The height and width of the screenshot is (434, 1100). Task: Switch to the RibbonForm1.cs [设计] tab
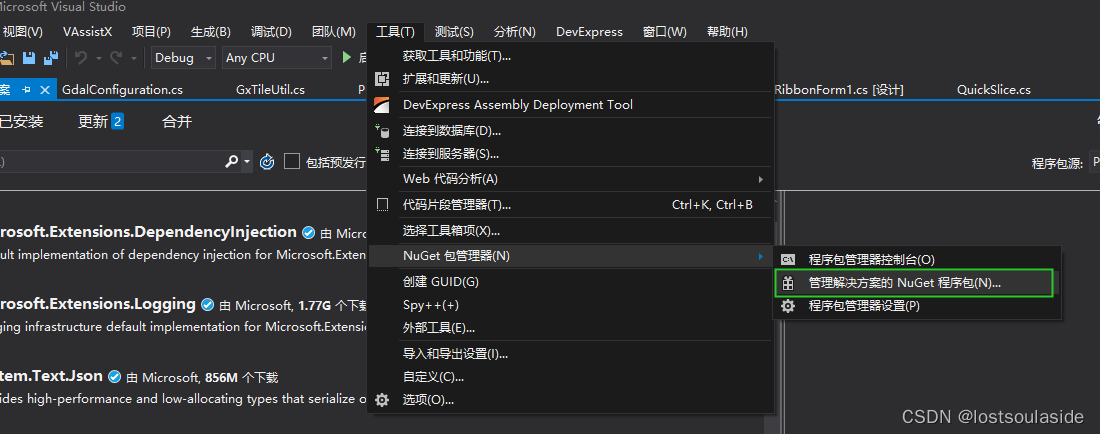pos(839,90)
